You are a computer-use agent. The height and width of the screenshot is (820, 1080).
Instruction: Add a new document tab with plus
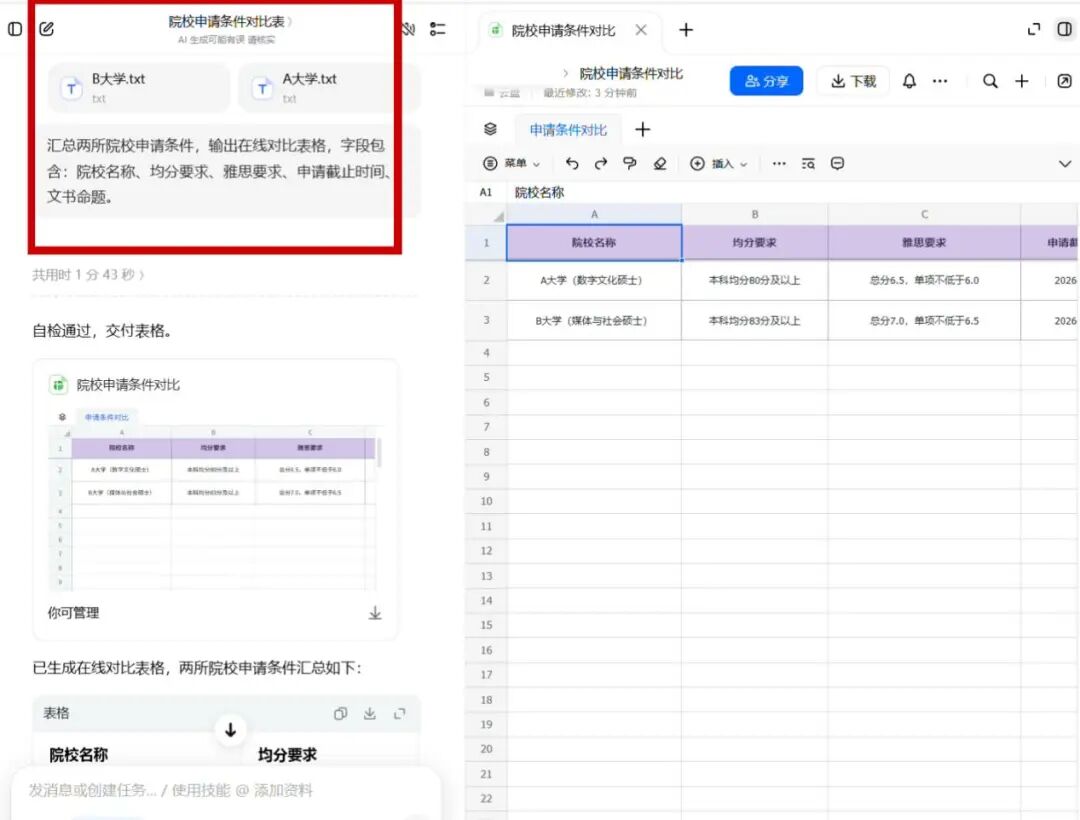tap(686, 30)
